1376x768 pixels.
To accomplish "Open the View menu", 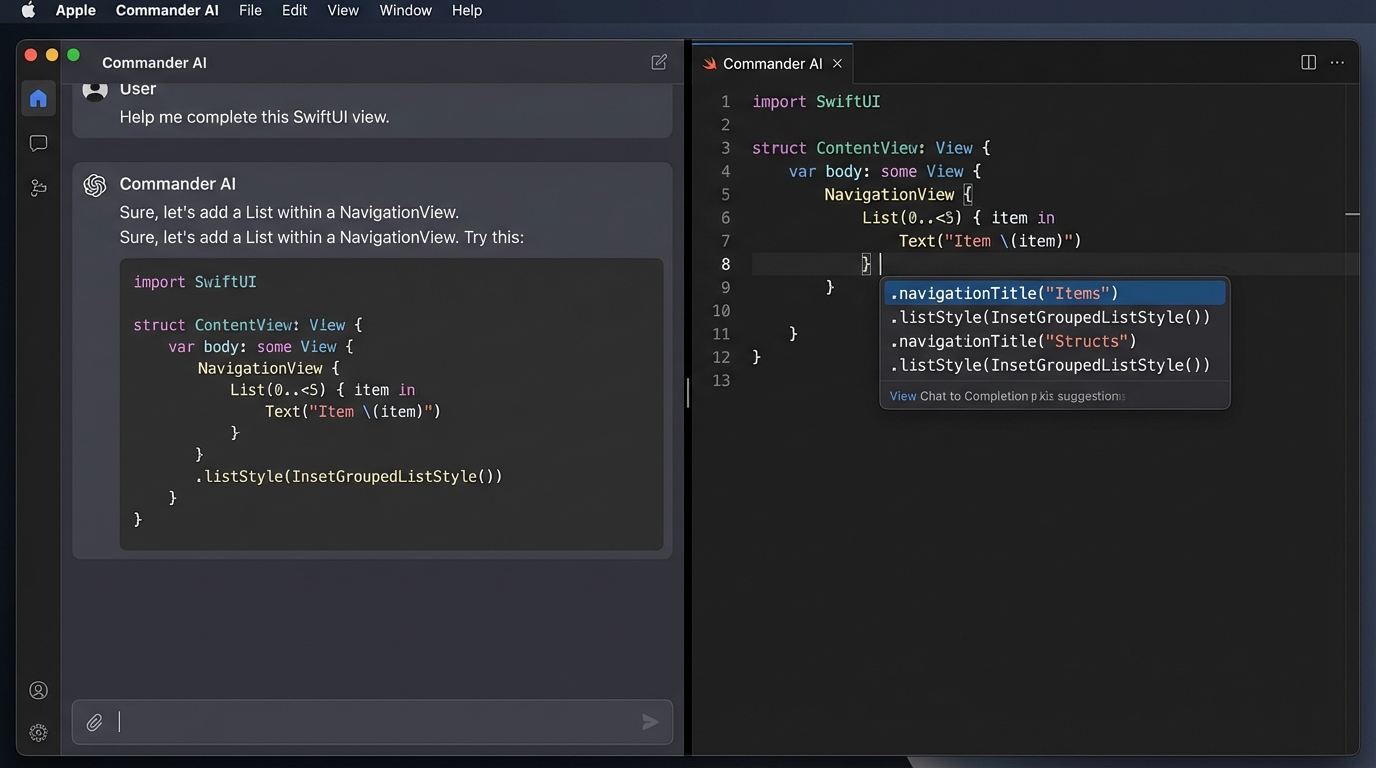I will (x=342, y=10).
